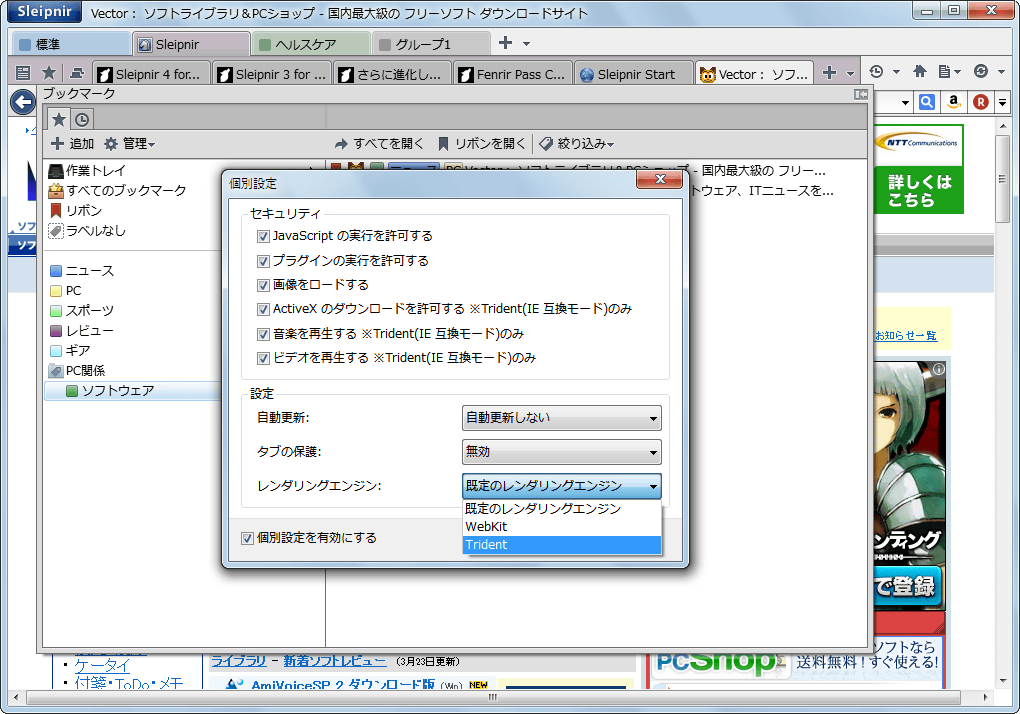
Task: Choose 既定のレンダリングエンジン in the list
Action: pos(561,509)
